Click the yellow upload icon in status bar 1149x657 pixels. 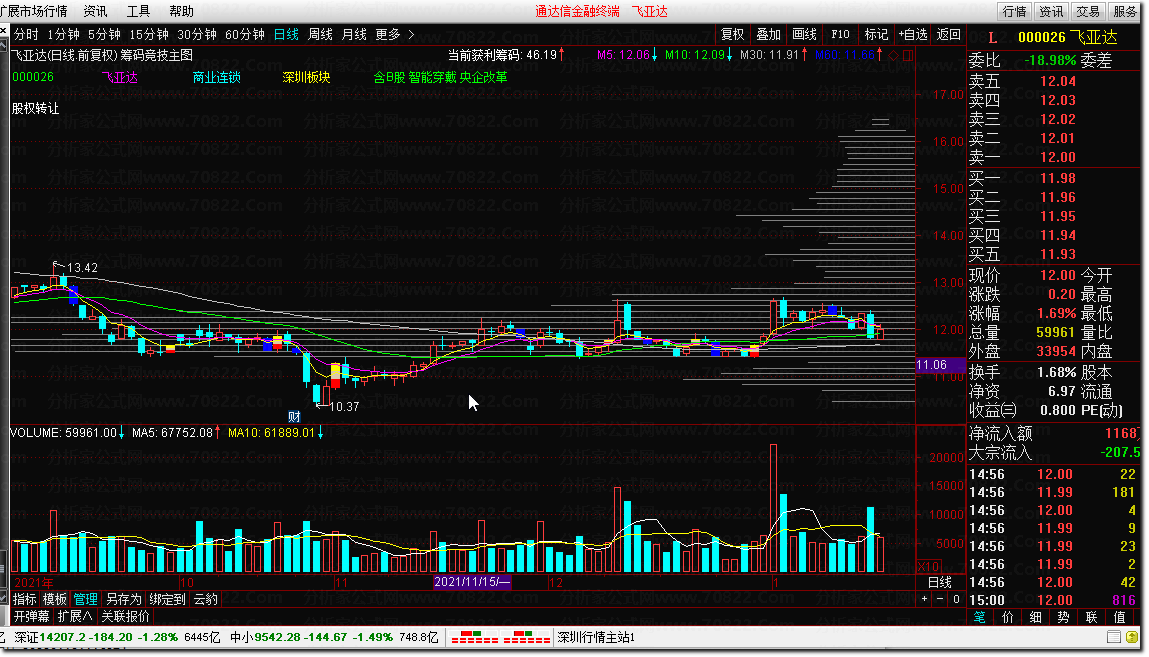pos(1132,637)
